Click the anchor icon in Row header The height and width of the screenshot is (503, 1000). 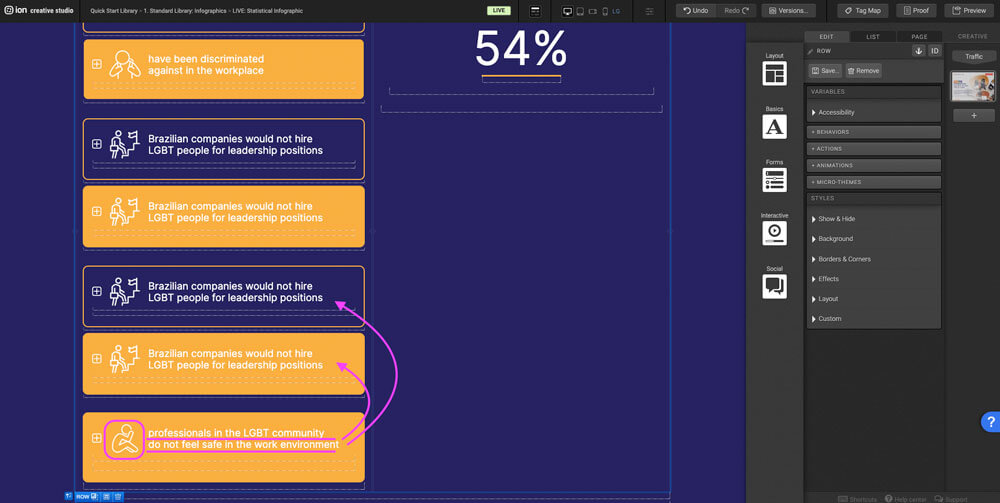coord(918,51)
